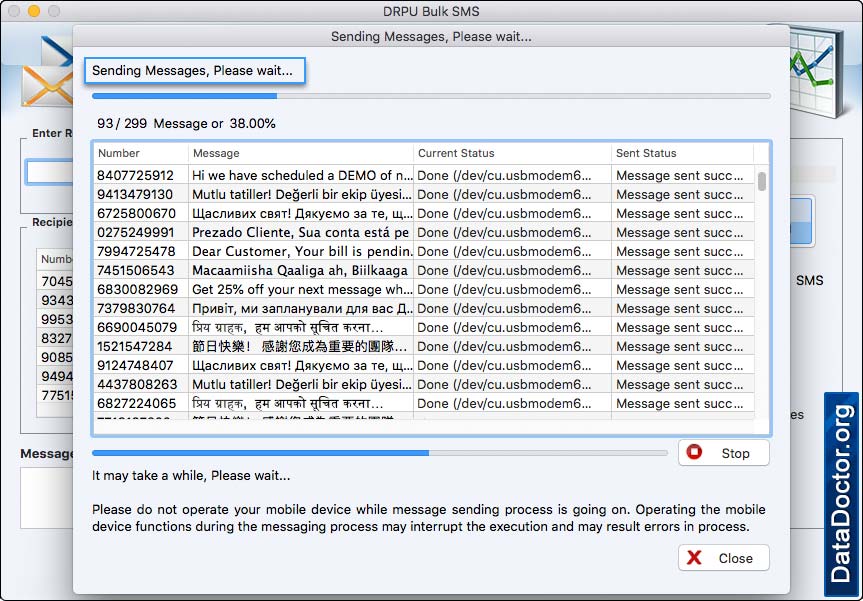
Task: Select row with number 6830082969
Action: click(x=424, y=289)
